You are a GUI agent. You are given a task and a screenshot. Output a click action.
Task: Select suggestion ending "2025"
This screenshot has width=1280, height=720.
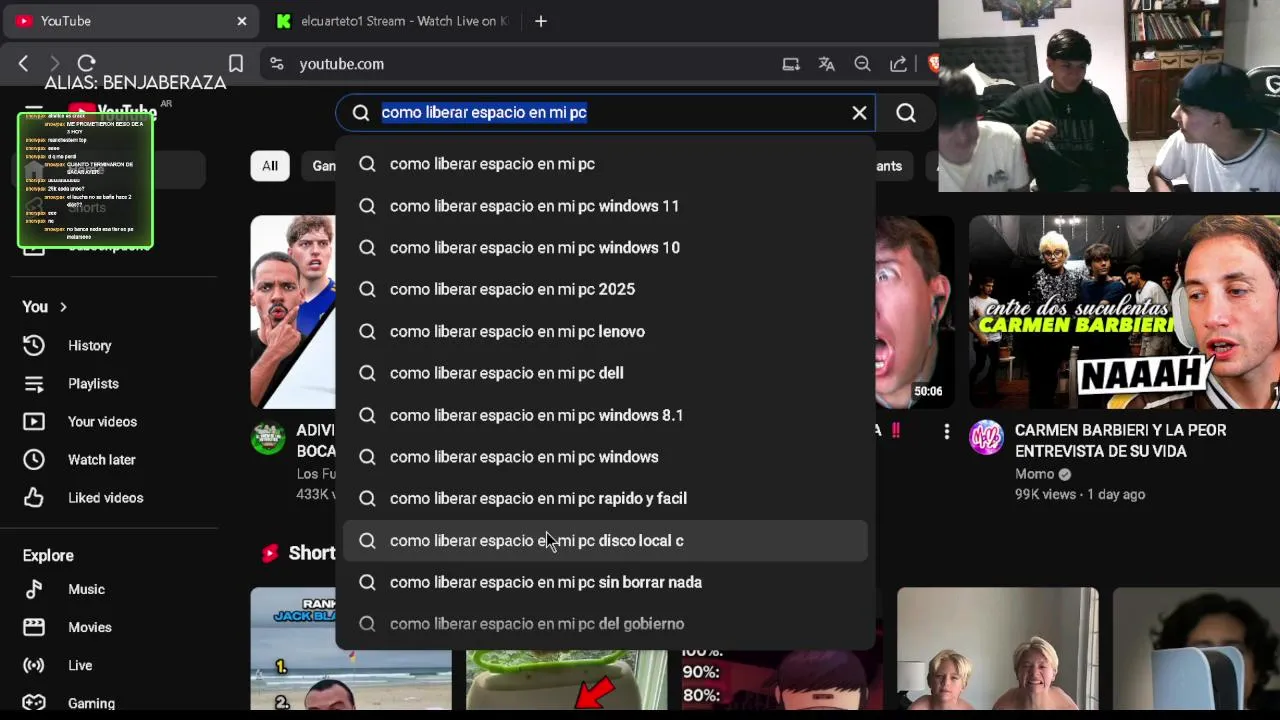(605, 289)
